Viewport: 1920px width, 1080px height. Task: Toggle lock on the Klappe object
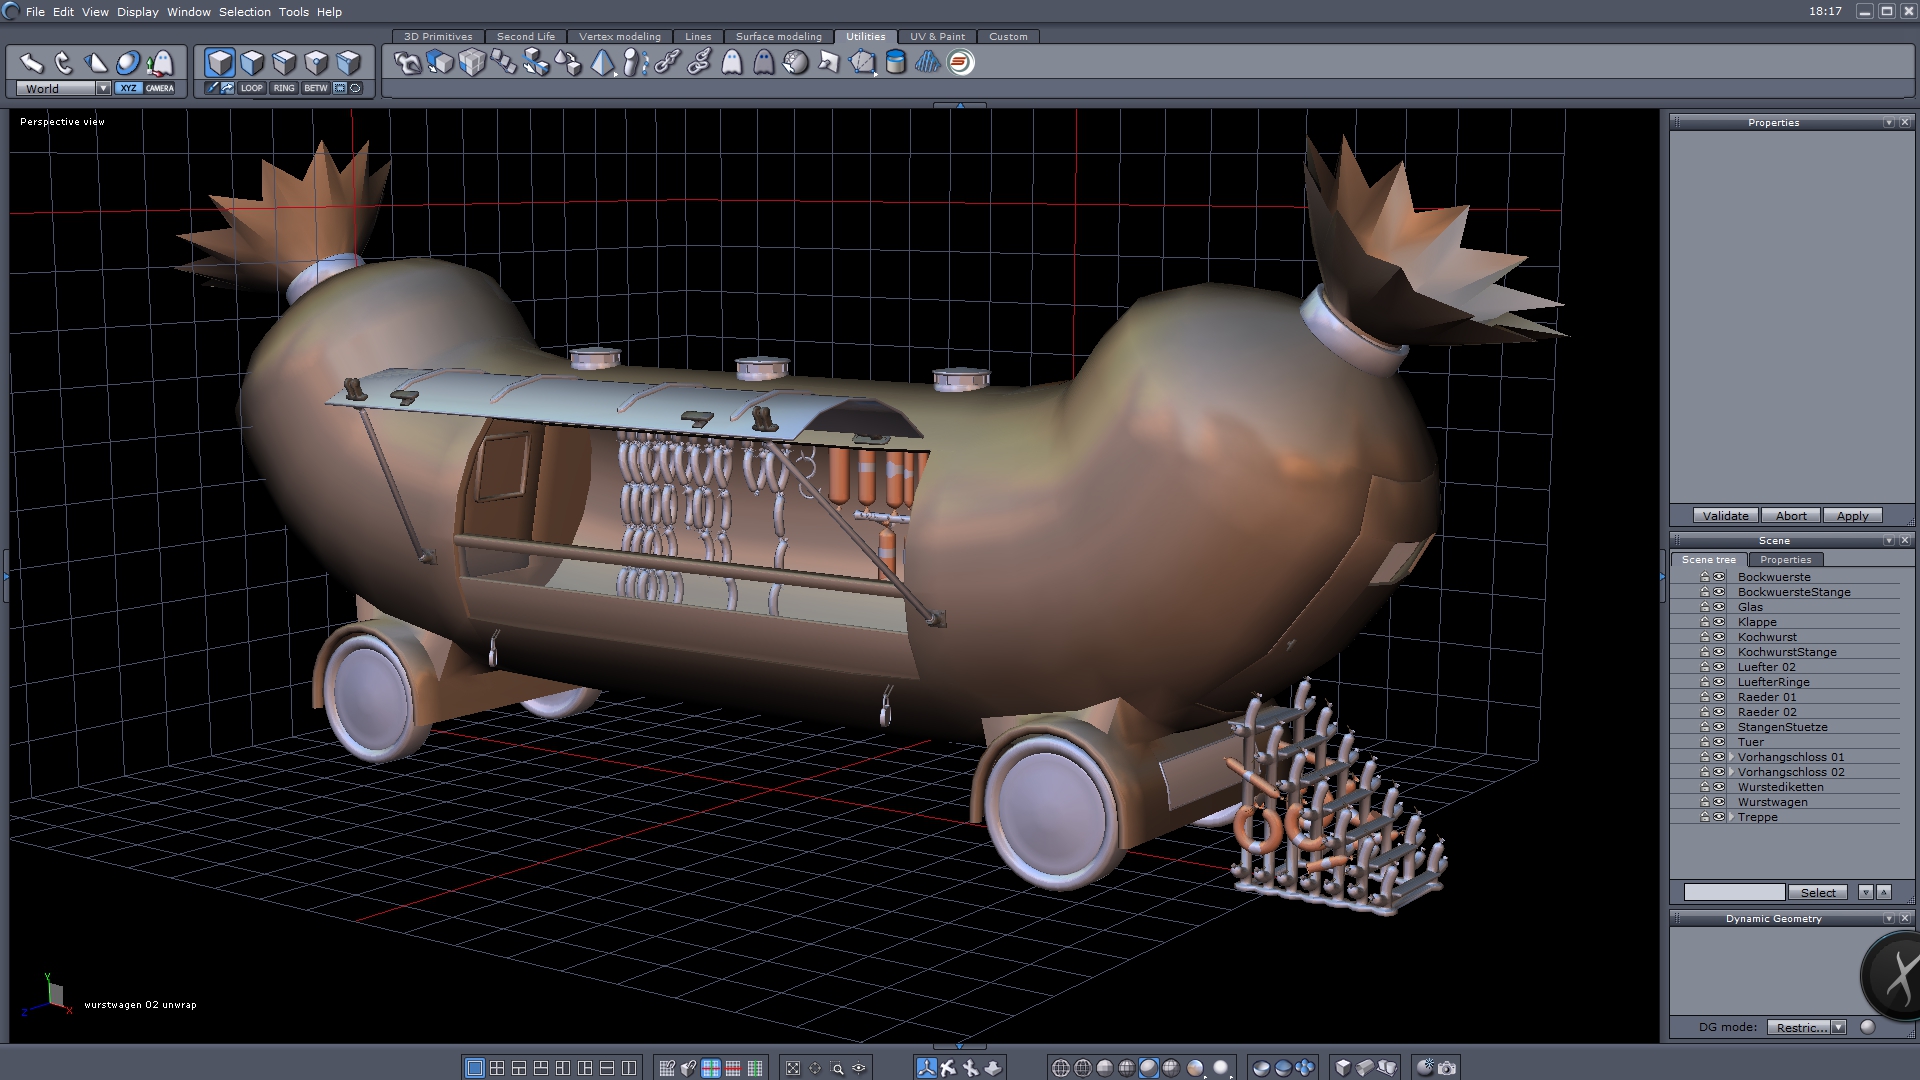coord(1705,622)
